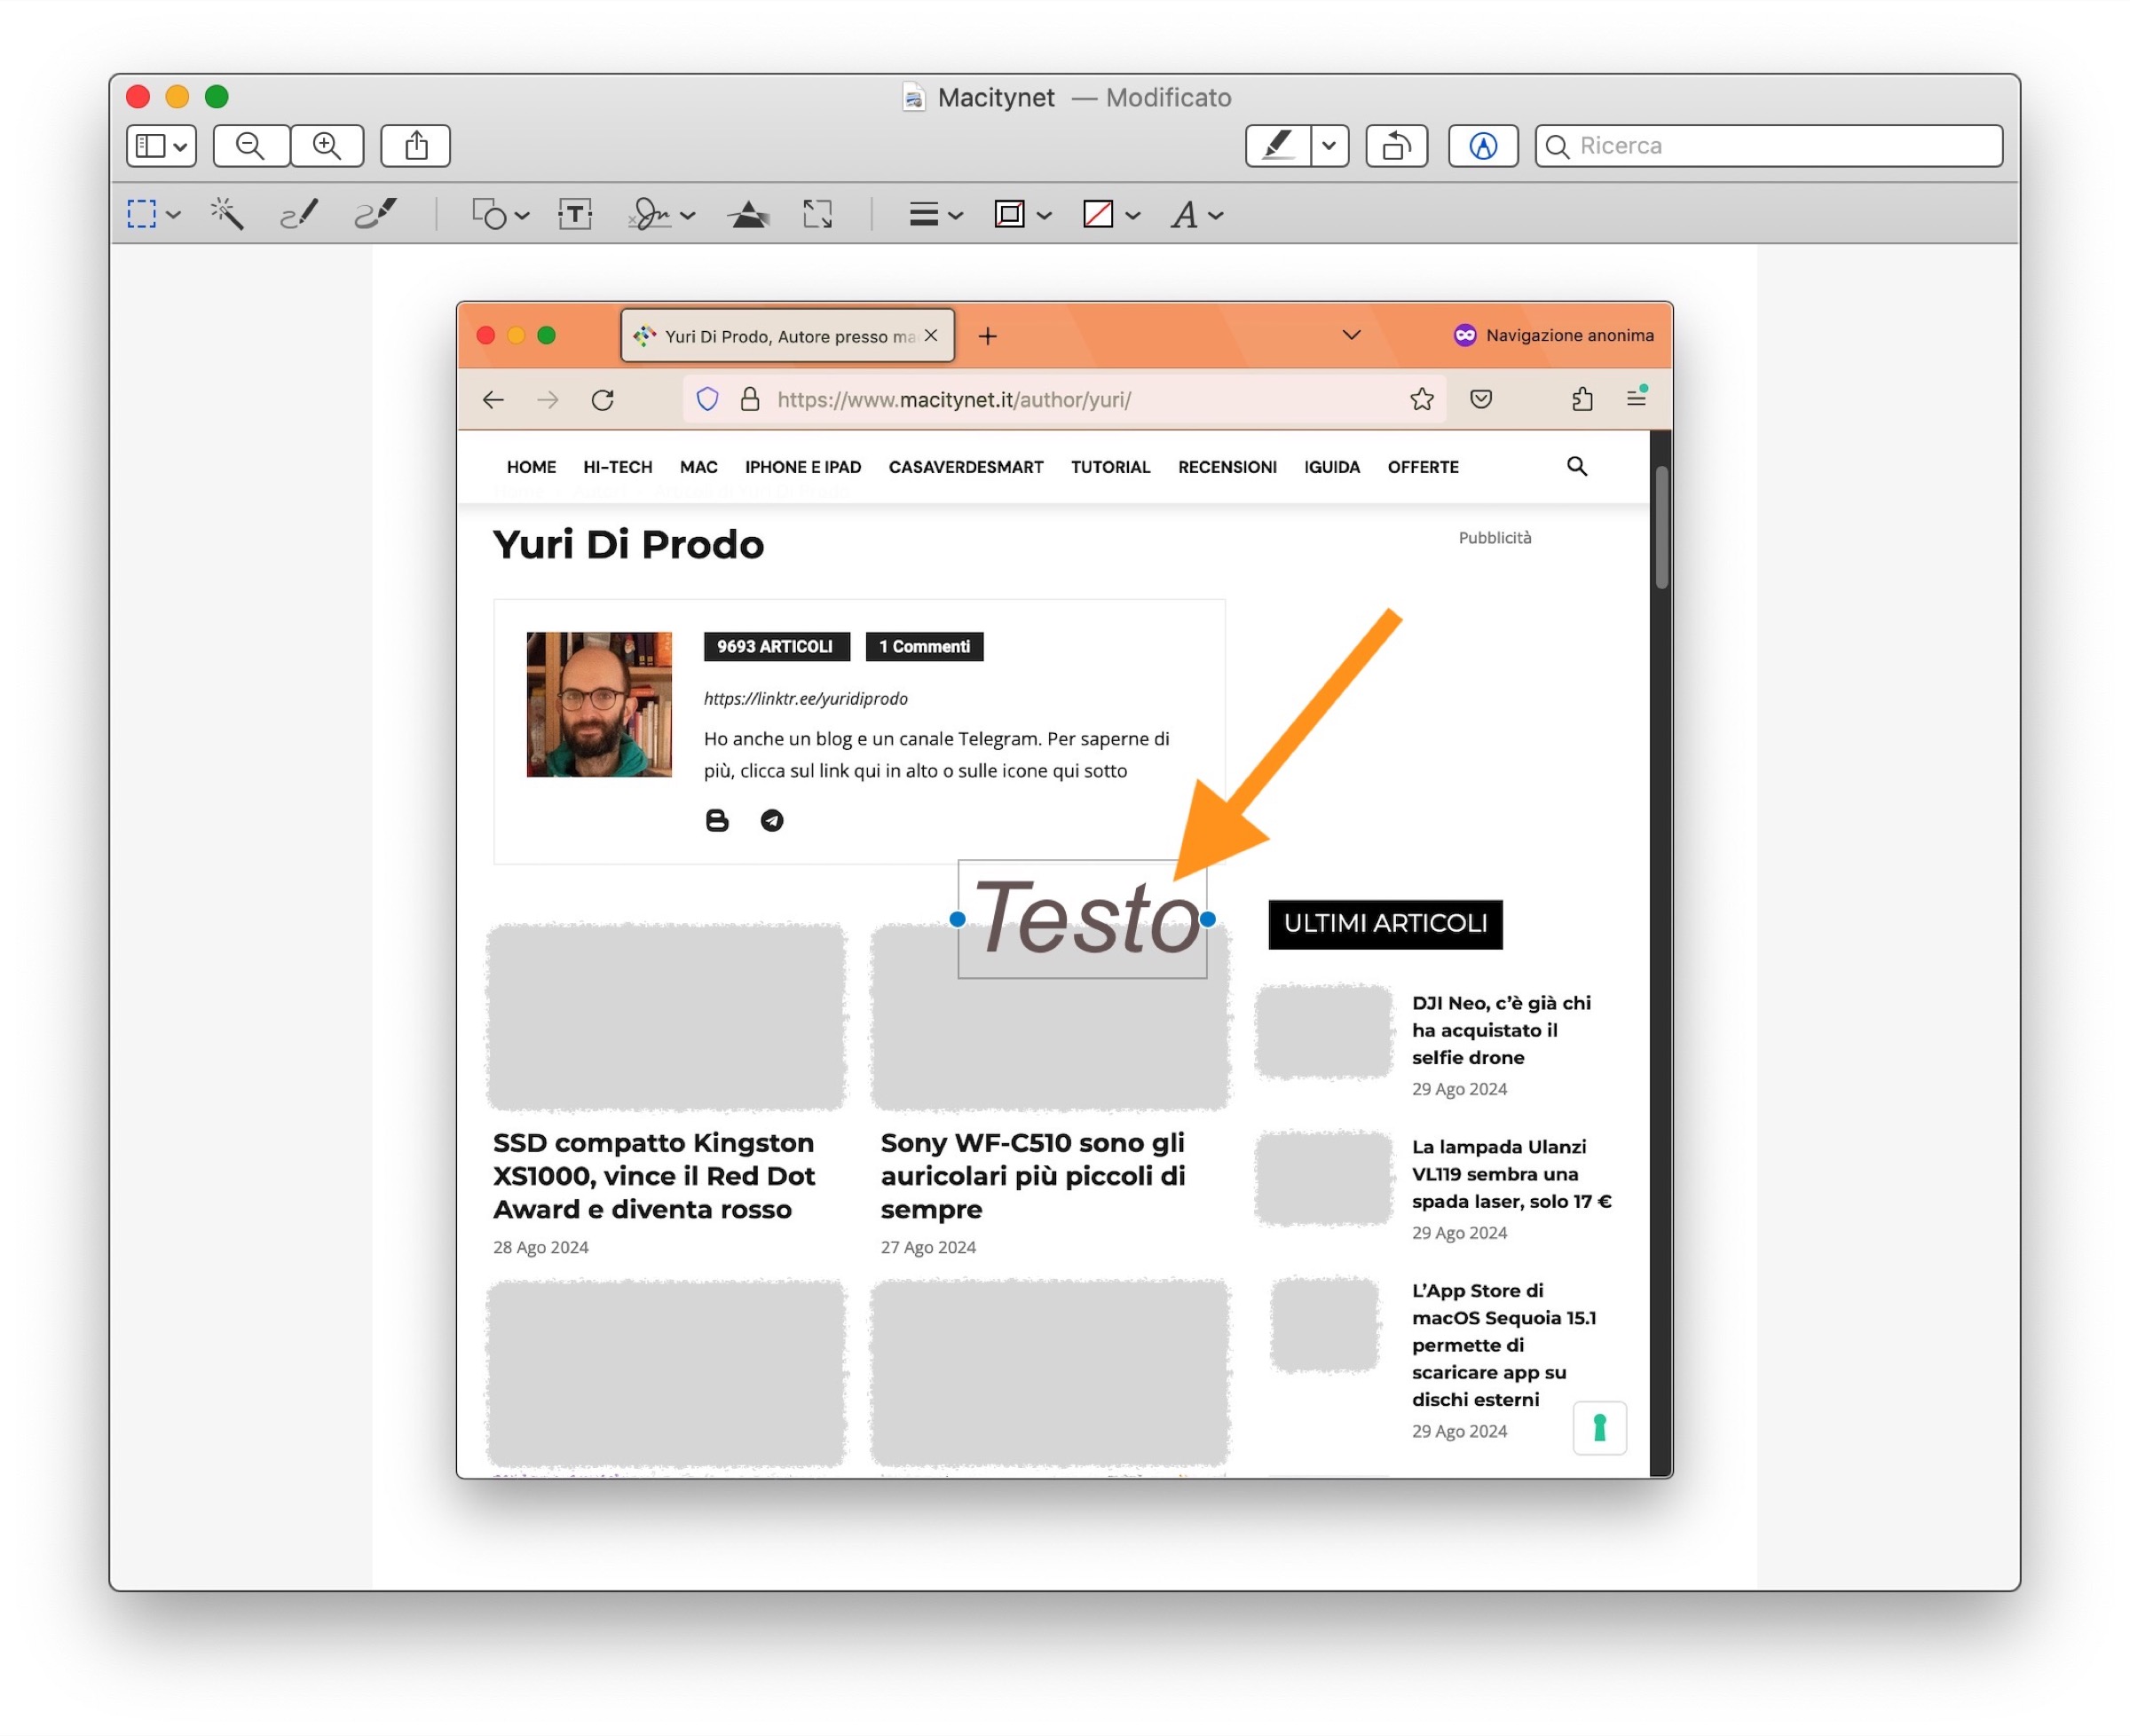Toggle the Markup toolbar circled-A button
The height and width of the screenshot is (1736, 2130).
click(1482, 146)
